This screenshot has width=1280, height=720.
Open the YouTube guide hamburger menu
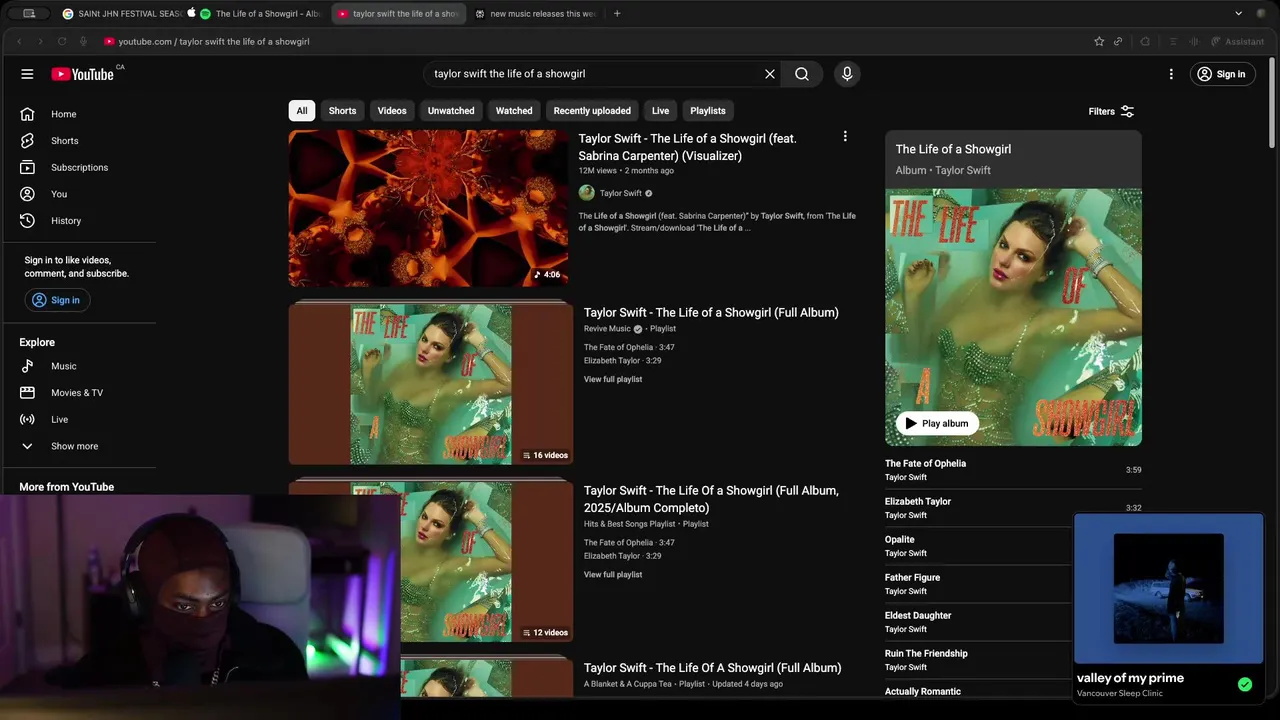tap(27, 74)
